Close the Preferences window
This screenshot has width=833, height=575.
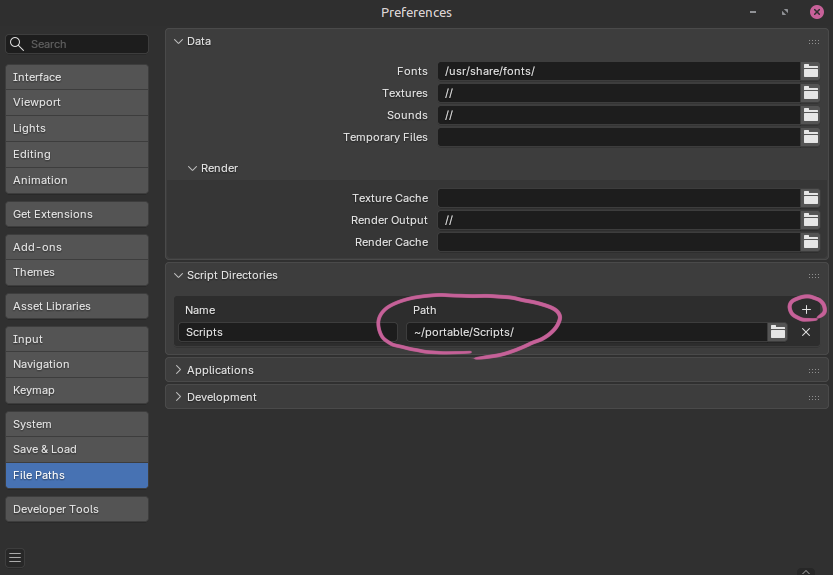tap(817, 12)
